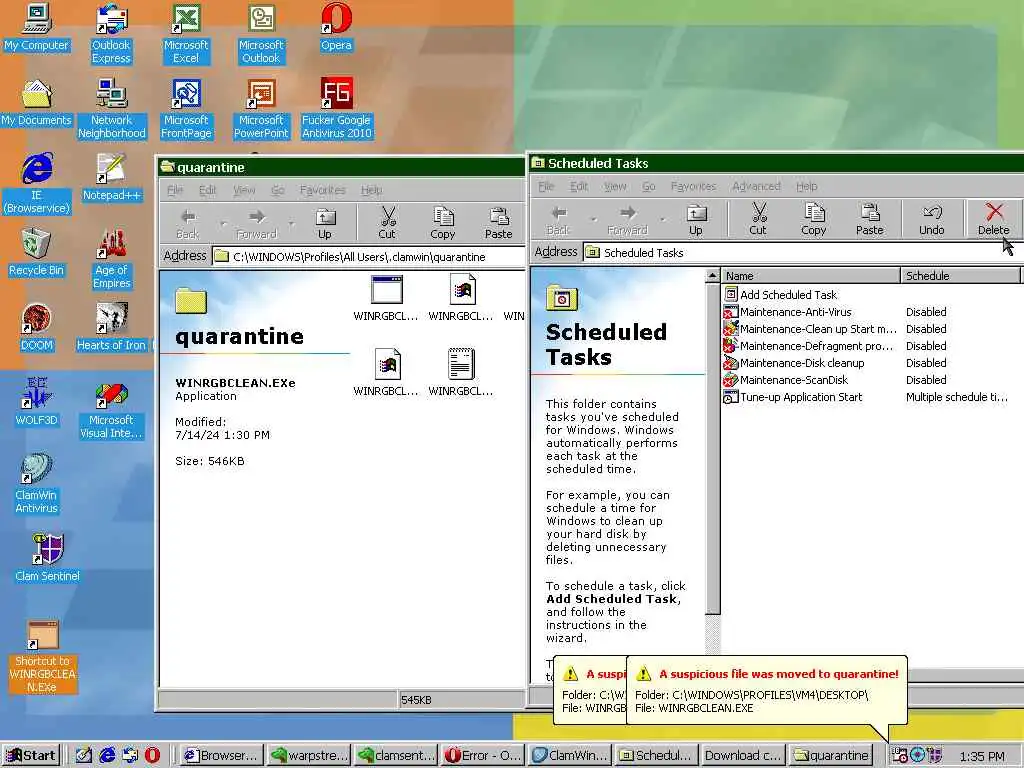Image resolution: width=1024 pixels, height=768 pixels.
Task: Select Add Scheduled Task item
Action: pos(781,295)
